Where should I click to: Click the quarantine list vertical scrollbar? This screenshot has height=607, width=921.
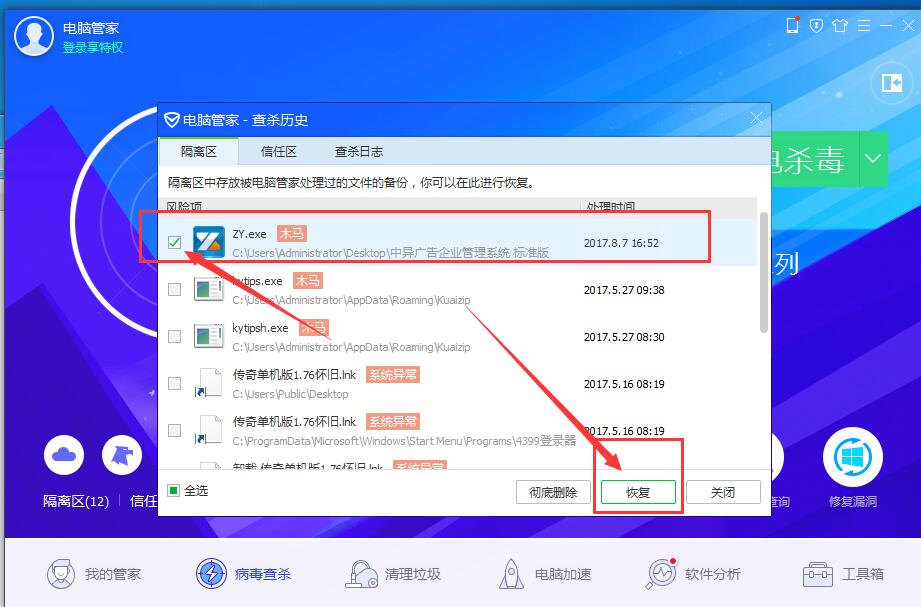pos(764,272)
